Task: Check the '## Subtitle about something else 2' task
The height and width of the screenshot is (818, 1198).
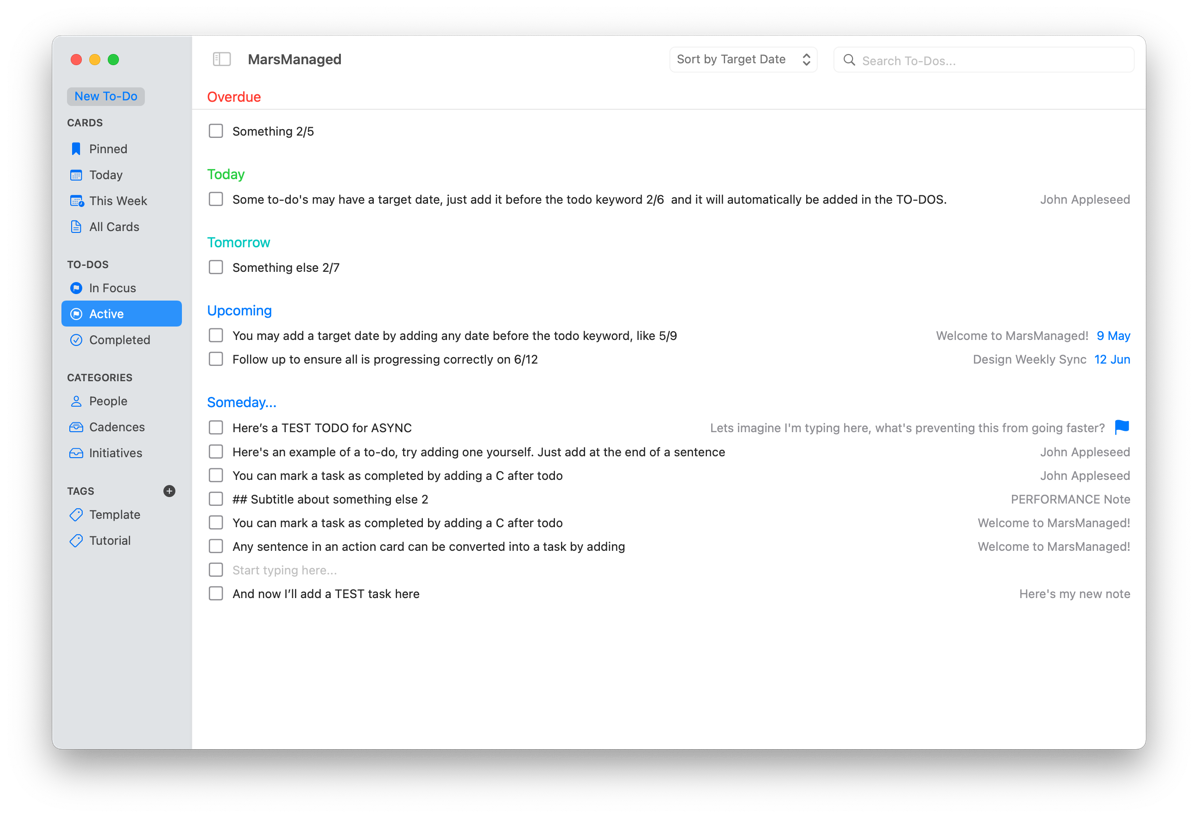Action: point(216,499)
